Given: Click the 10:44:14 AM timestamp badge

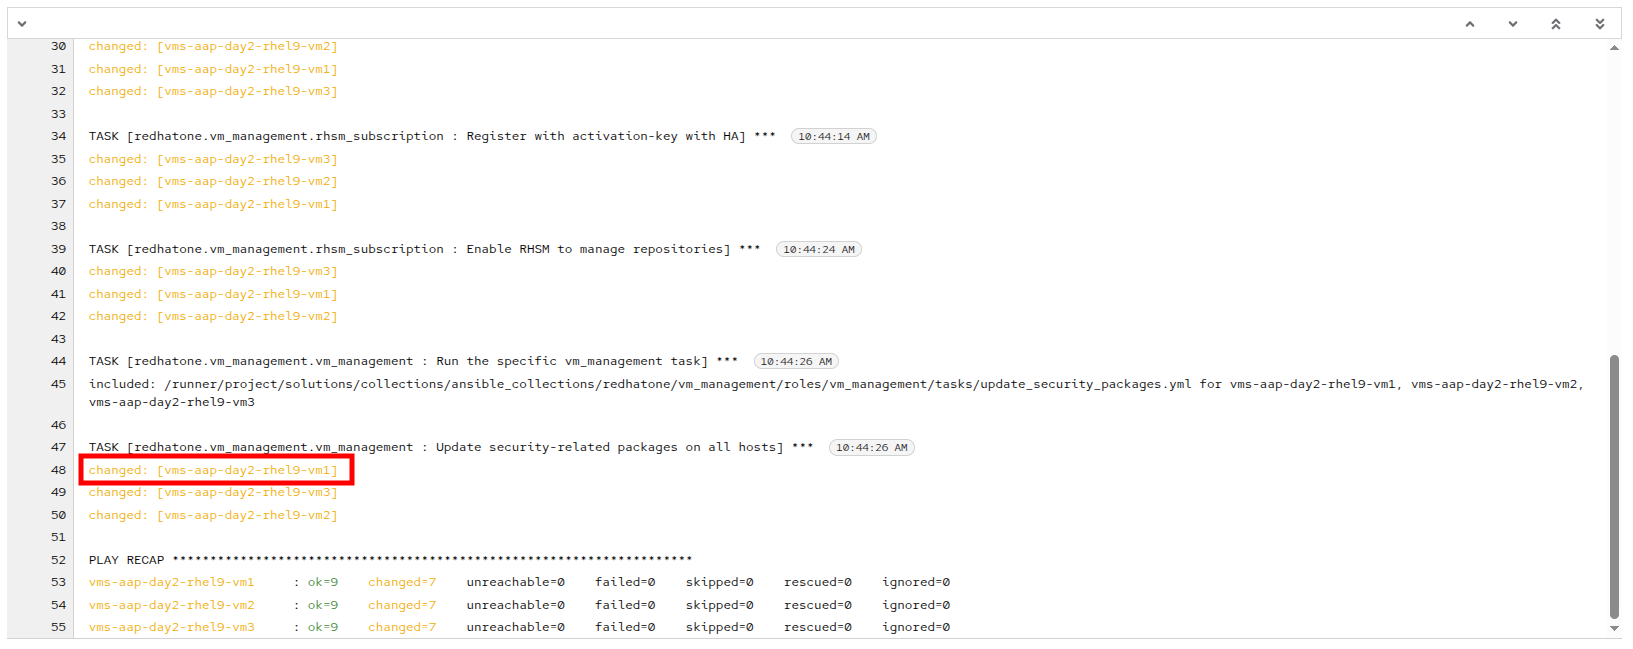Looking at the screenshot, I should tap(833, 137).
